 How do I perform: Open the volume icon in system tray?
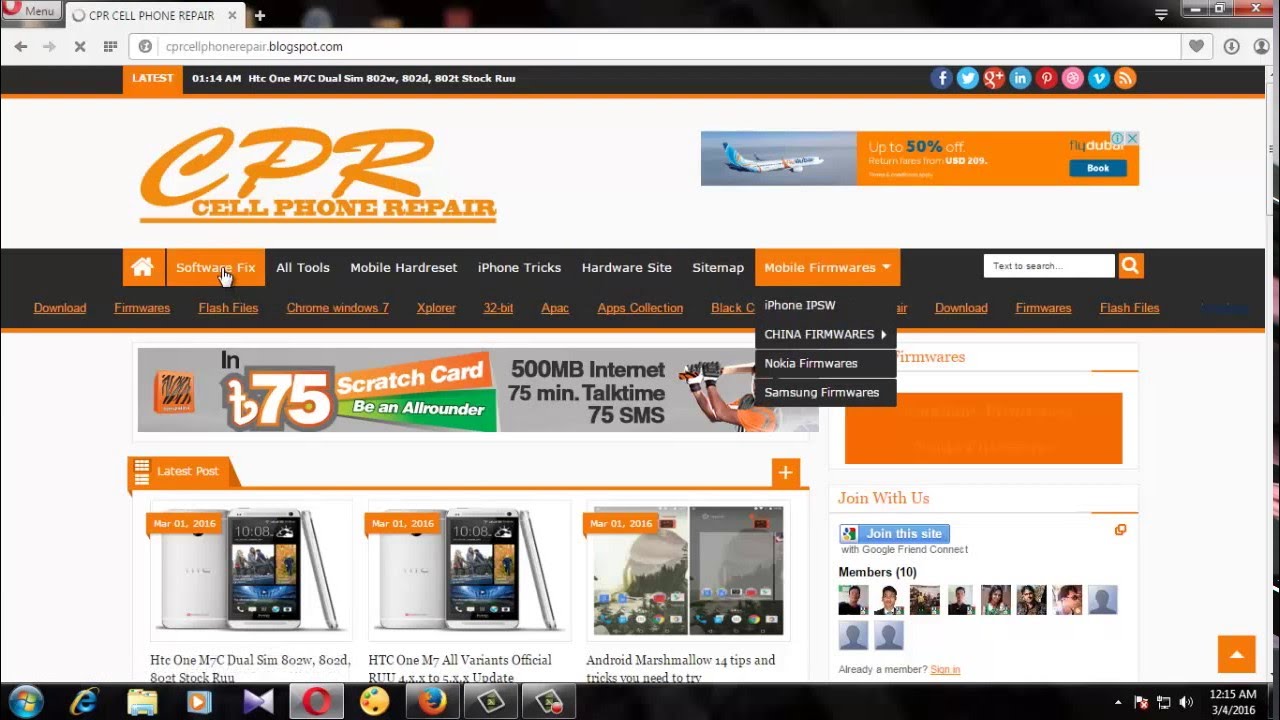coord(1185,702)
